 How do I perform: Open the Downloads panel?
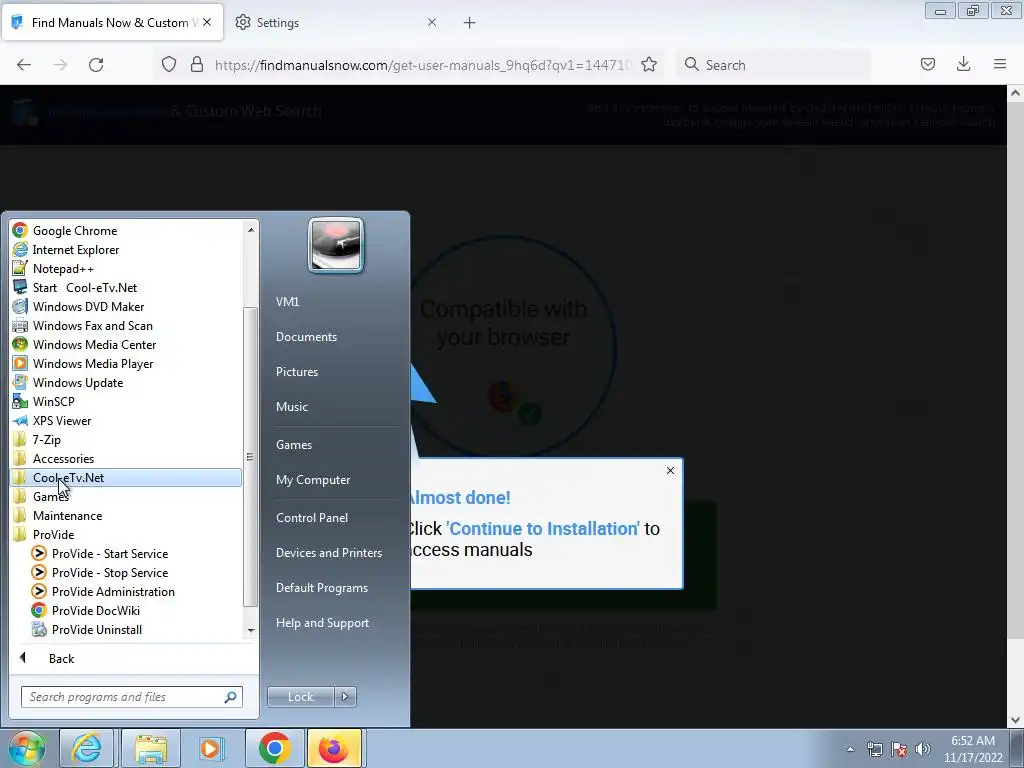[x=963, y=65]
